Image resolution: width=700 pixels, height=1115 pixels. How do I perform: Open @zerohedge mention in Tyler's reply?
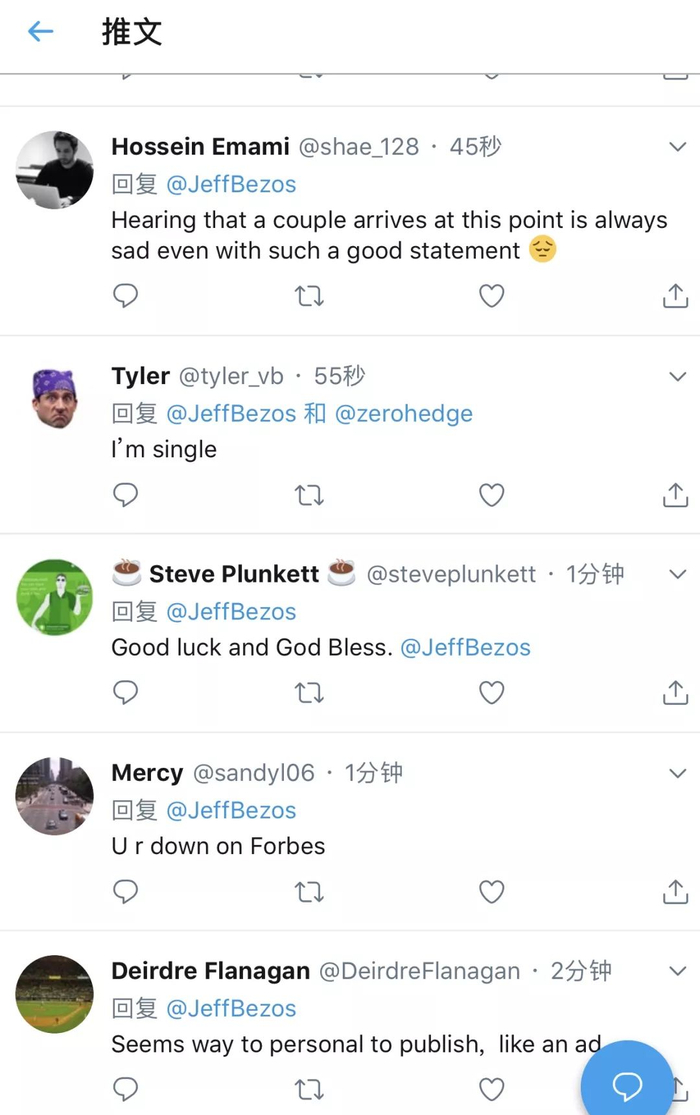[403, 414]
